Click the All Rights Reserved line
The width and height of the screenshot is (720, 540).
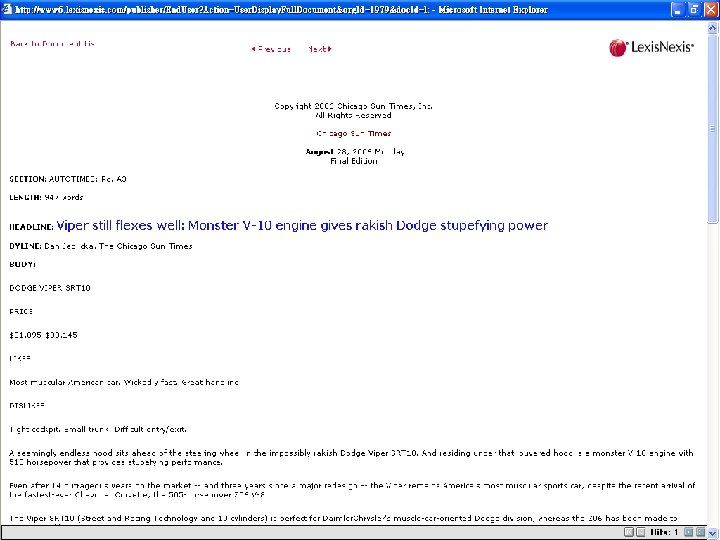pos(354,115)
